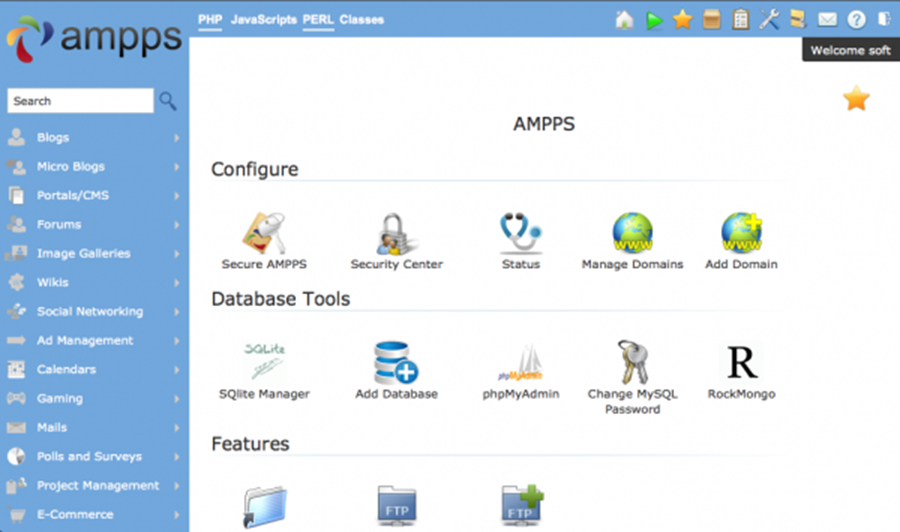
Task: Open the Status stethoscope icon
Action: point(521,233)
